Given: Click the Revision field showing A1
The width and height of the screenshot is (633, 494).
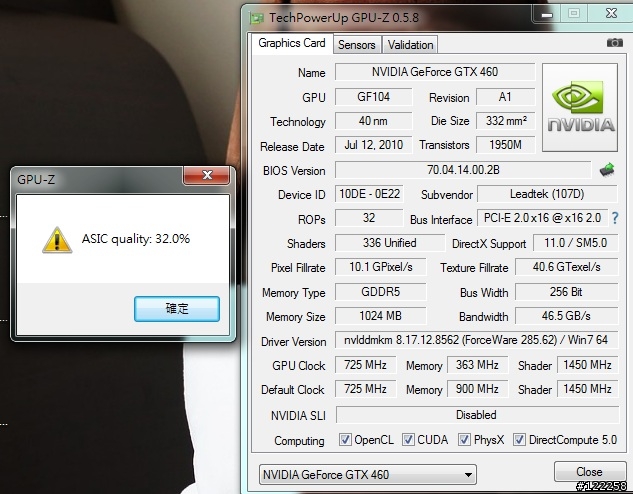Looking at the screenshot, I should coord(505,97).
